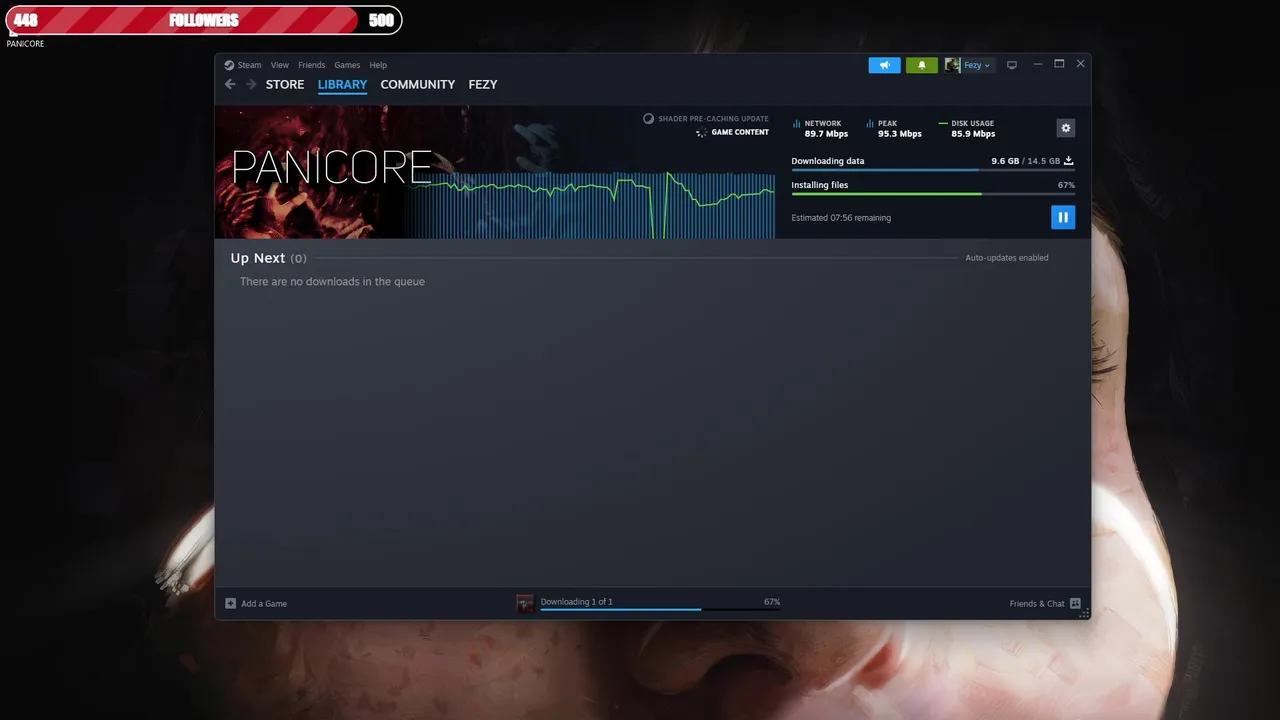Open the Steam menu

(x=249, y=65)
